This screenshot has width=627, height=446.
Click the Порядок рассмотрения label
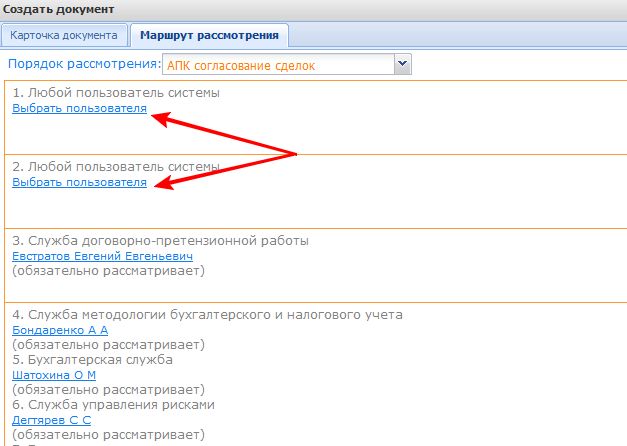(x=83, y=64)
